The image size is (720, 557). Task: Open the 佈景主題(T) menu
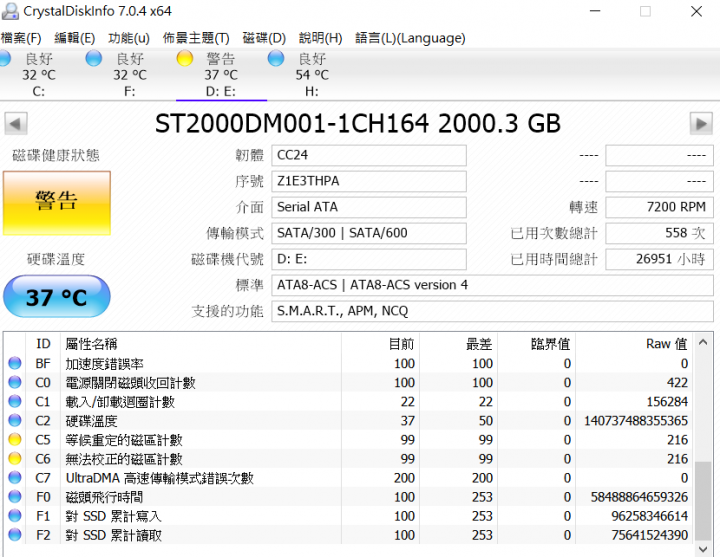[196, 38]
